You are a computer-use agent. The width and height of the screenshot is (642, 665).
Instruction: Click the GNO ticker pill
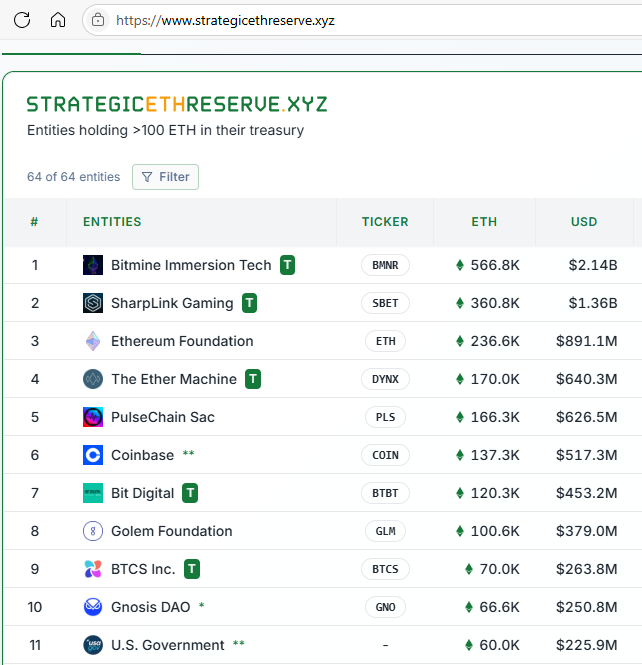coord(385,607)
